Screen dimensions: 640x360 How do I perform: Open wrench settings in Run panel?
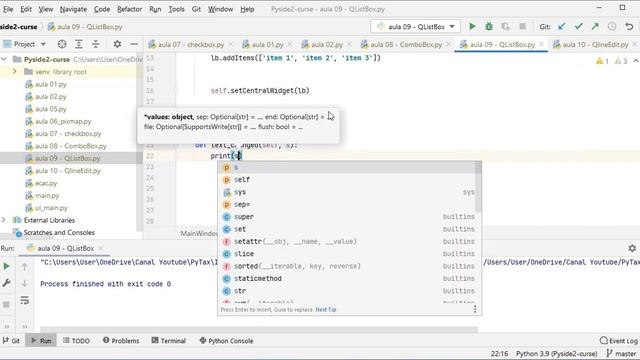coord(6,282)
